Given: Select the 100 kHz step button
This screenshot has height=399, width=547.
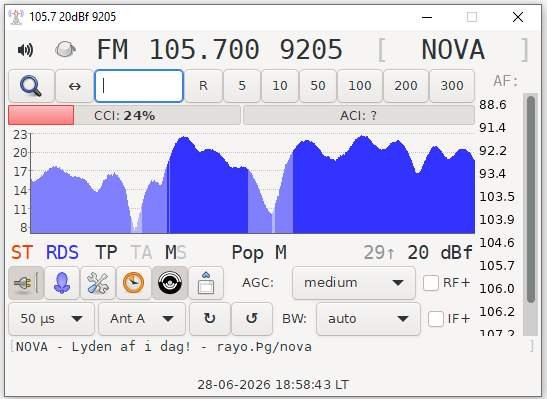Looking at the screenshot, I should click(360, 86).
